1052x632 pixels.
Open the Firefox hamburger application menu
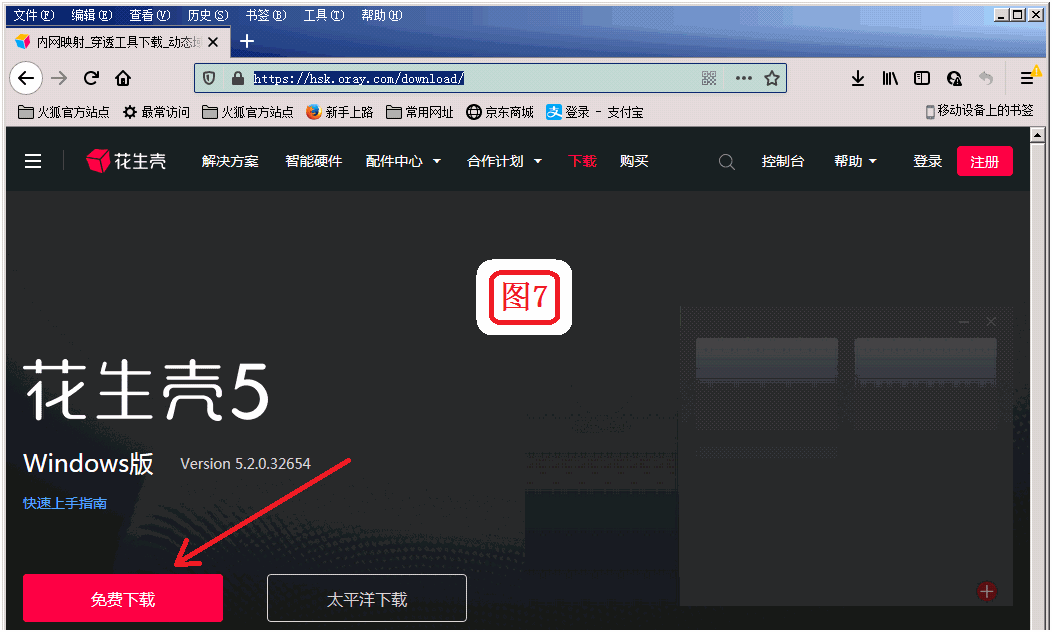[x=1027, y=78]
